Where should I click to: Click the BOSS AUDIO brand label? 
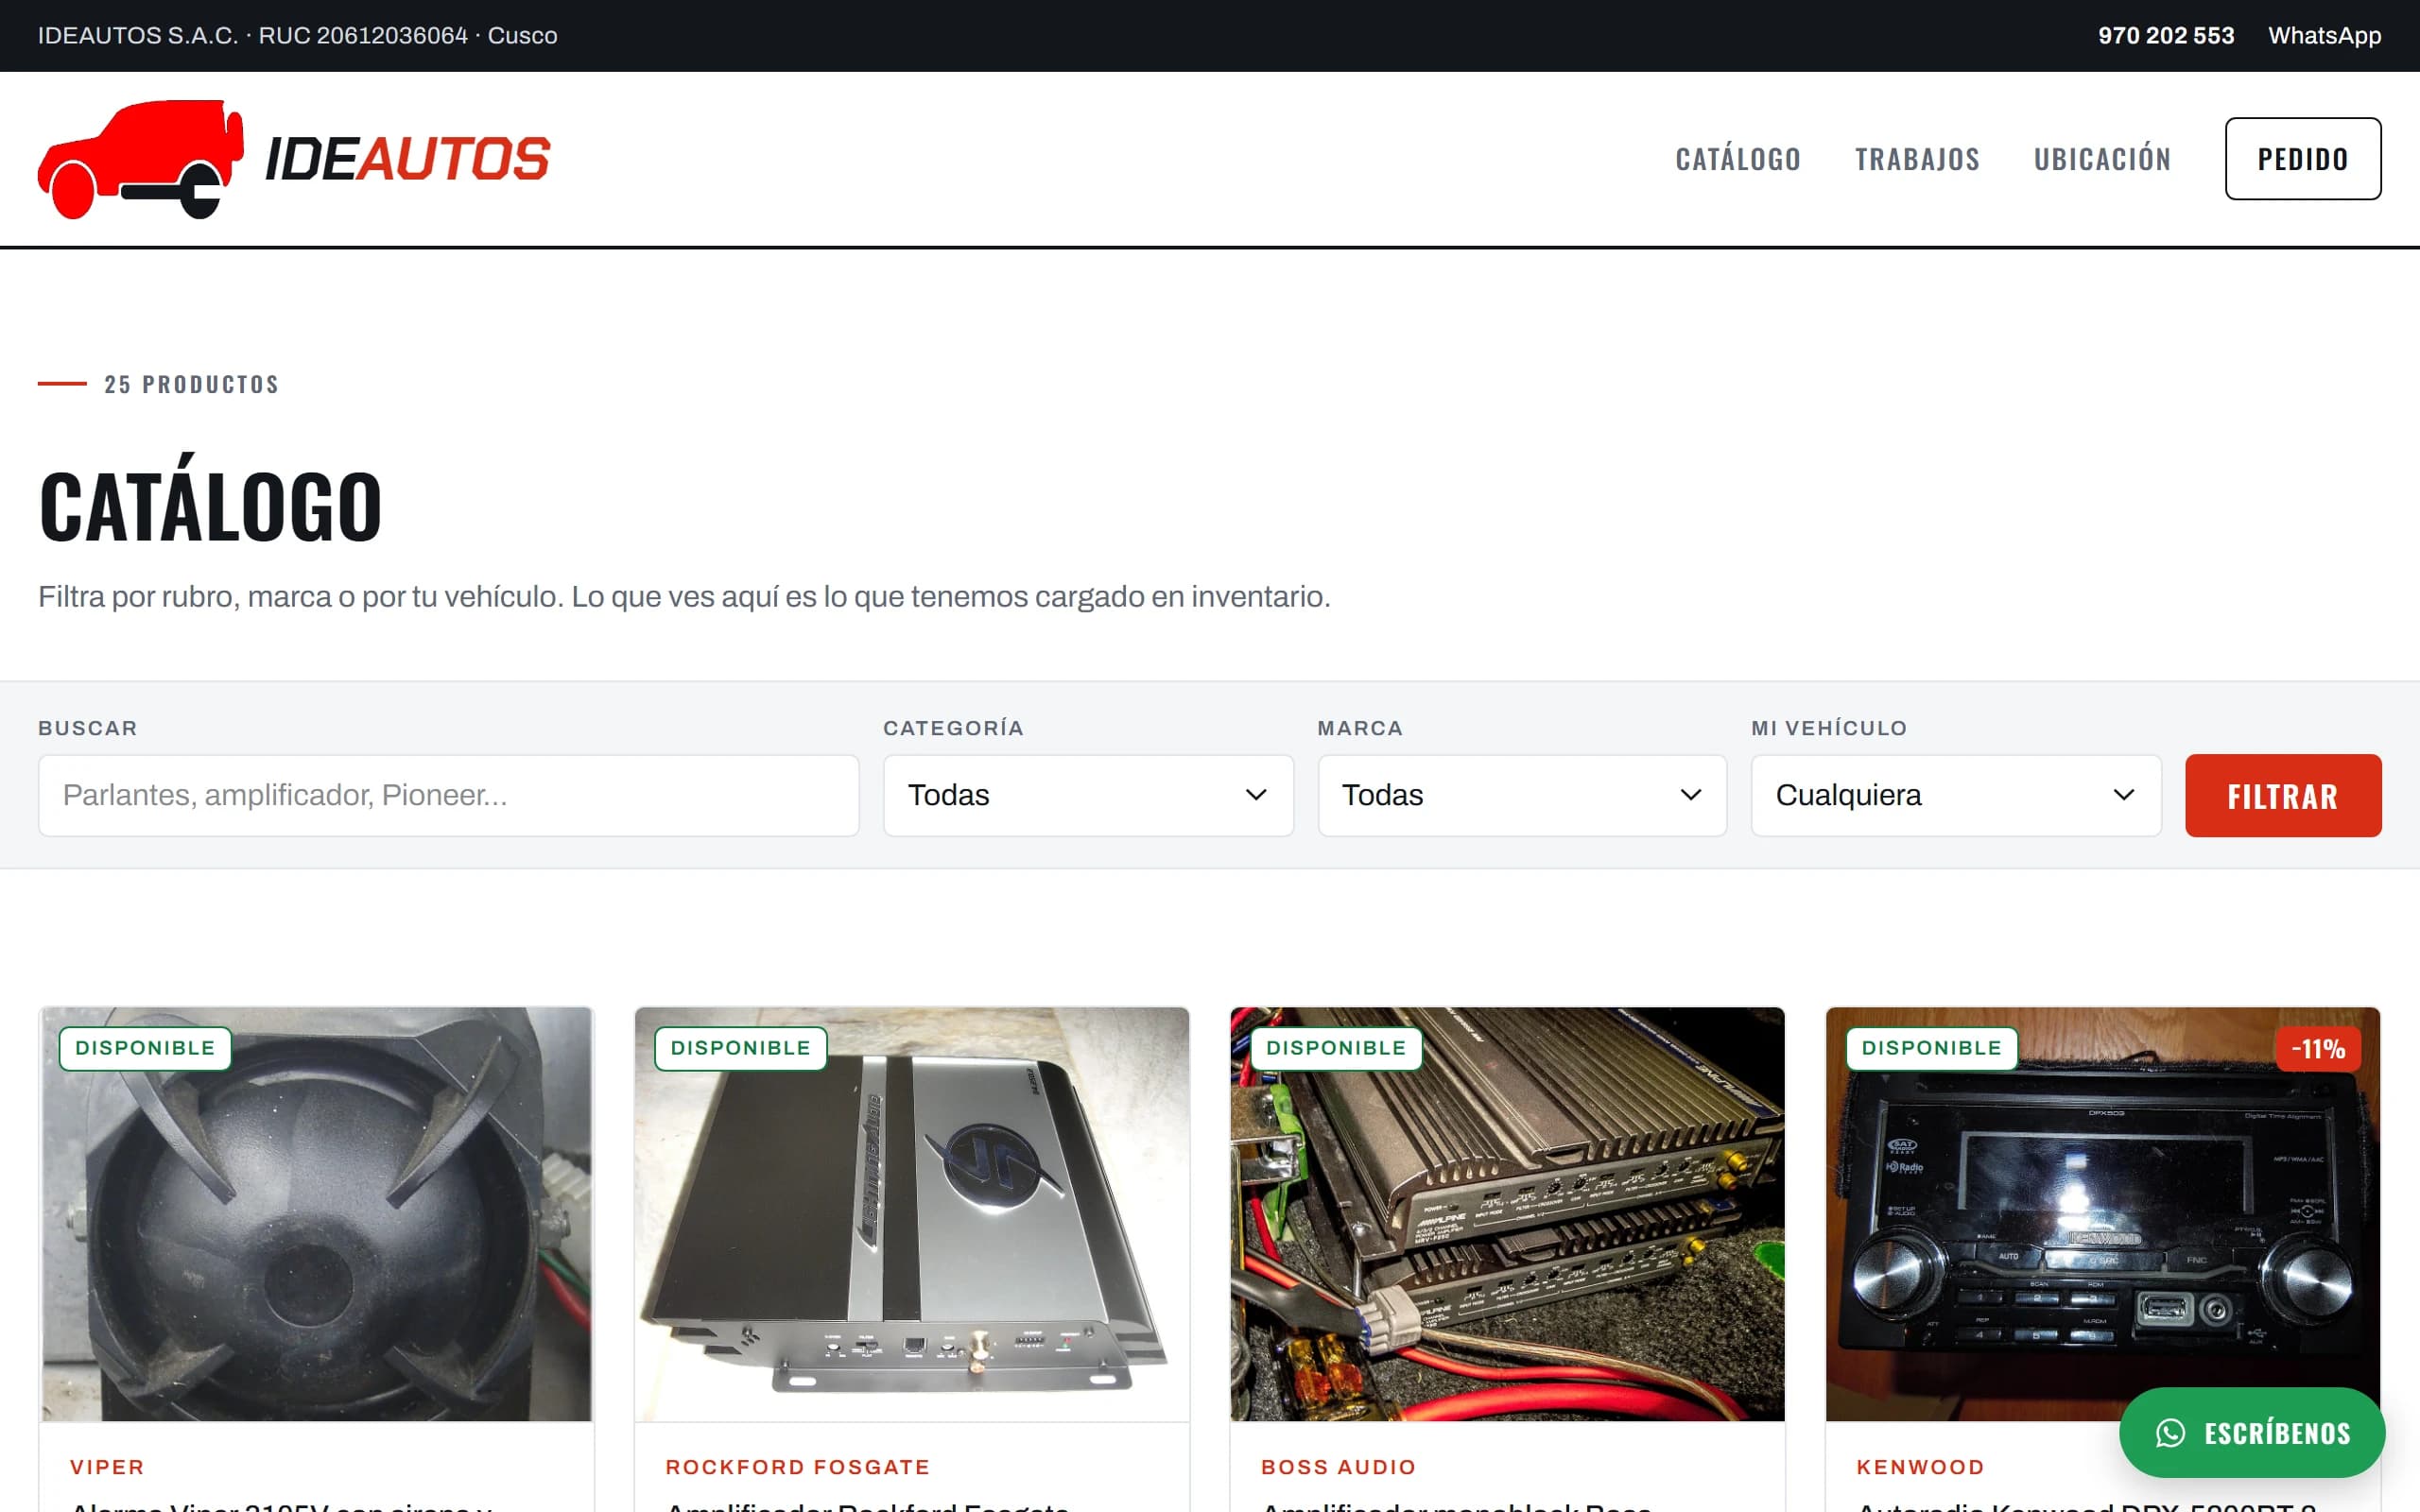point(1338,1467)
